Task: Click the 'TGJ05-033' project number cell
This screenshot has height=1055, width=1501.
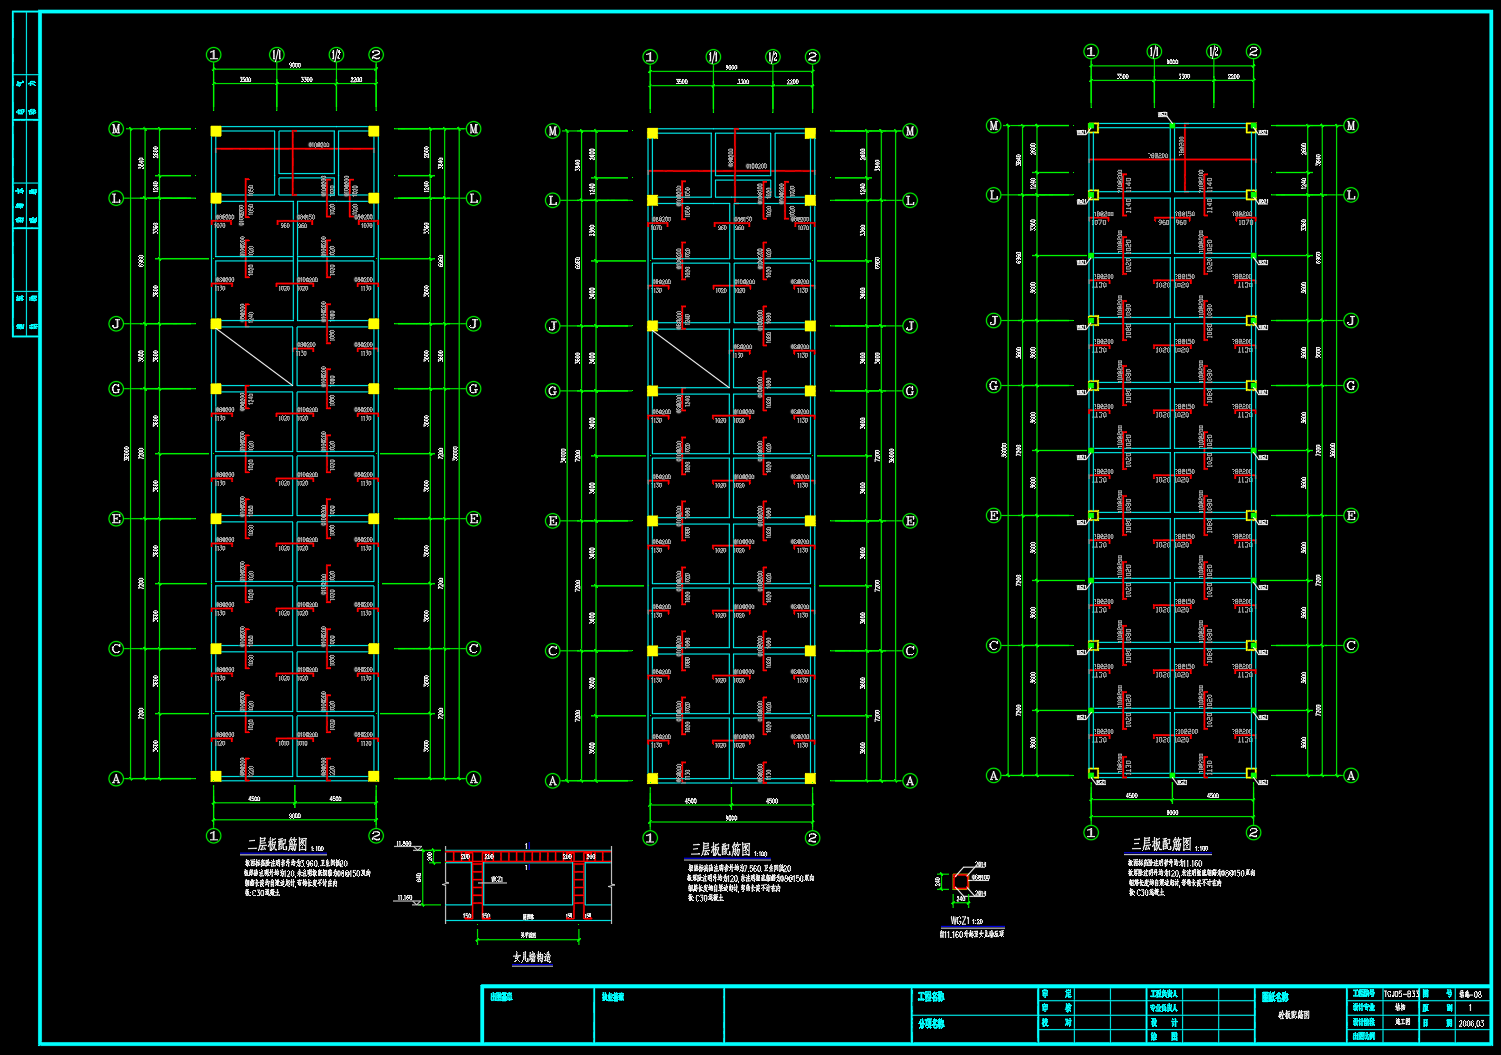Action: [x=1401, y=994]
